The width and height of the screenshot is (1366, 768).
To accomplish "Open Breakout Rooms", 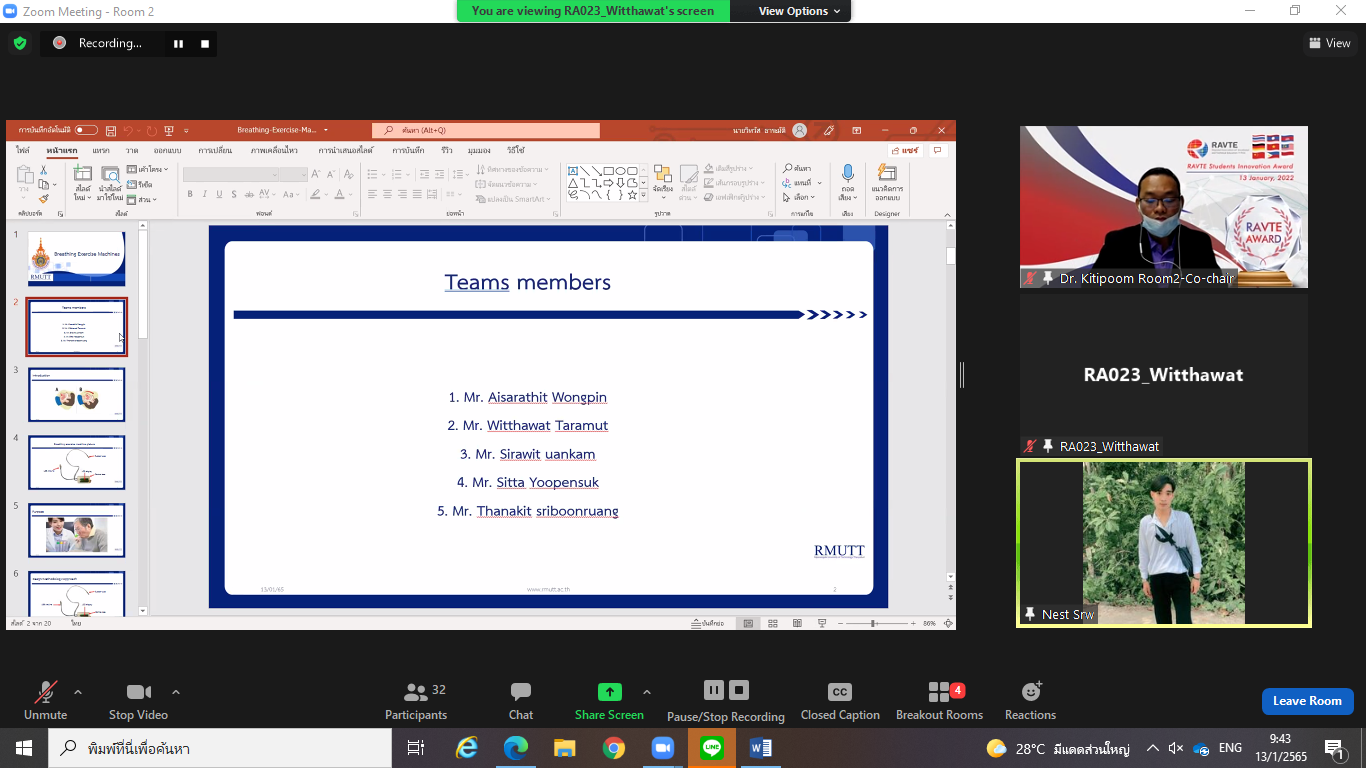I will click(939, 692).
